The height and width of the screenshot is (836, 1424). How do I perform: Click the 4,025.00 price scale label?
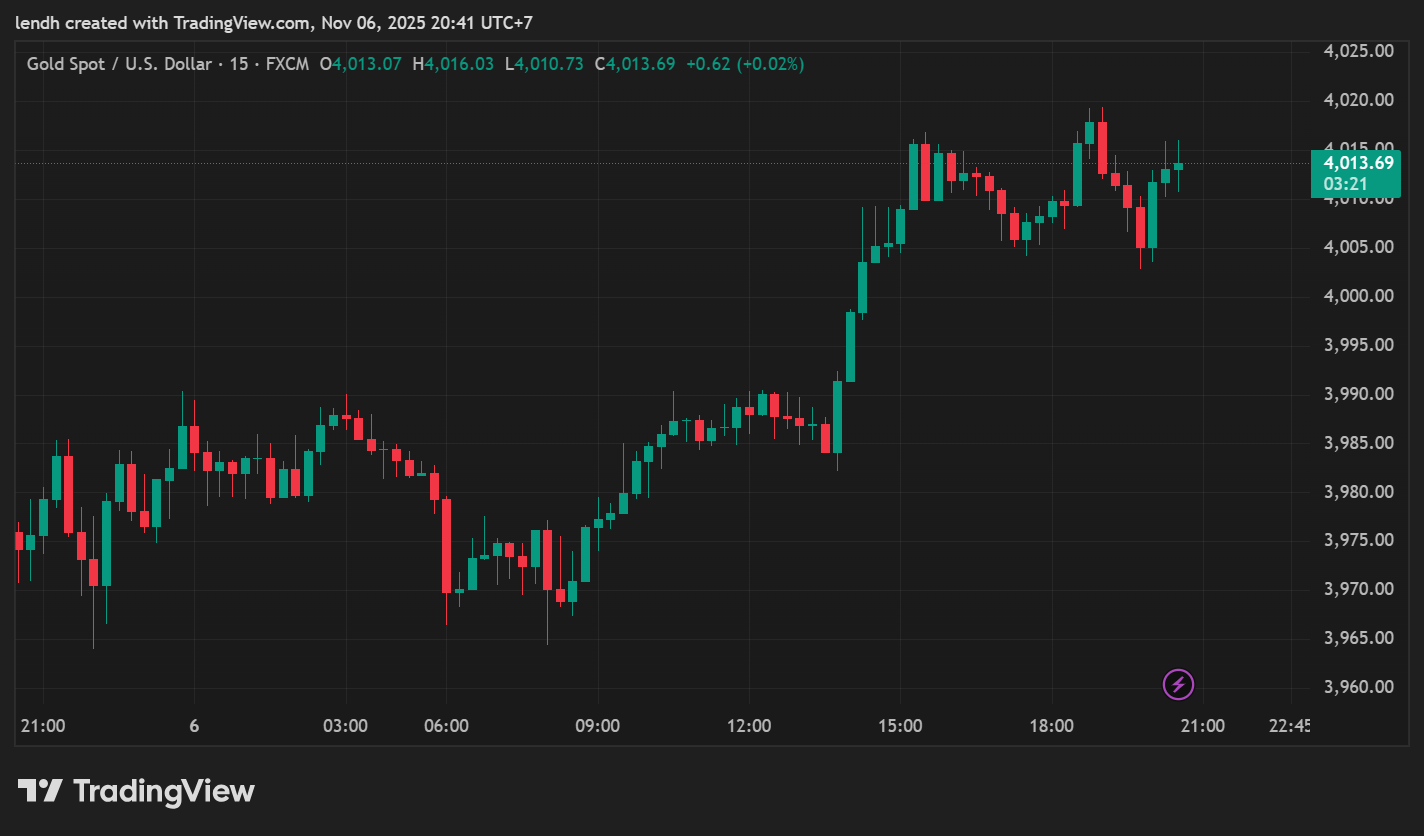[x=1358, y=51]
